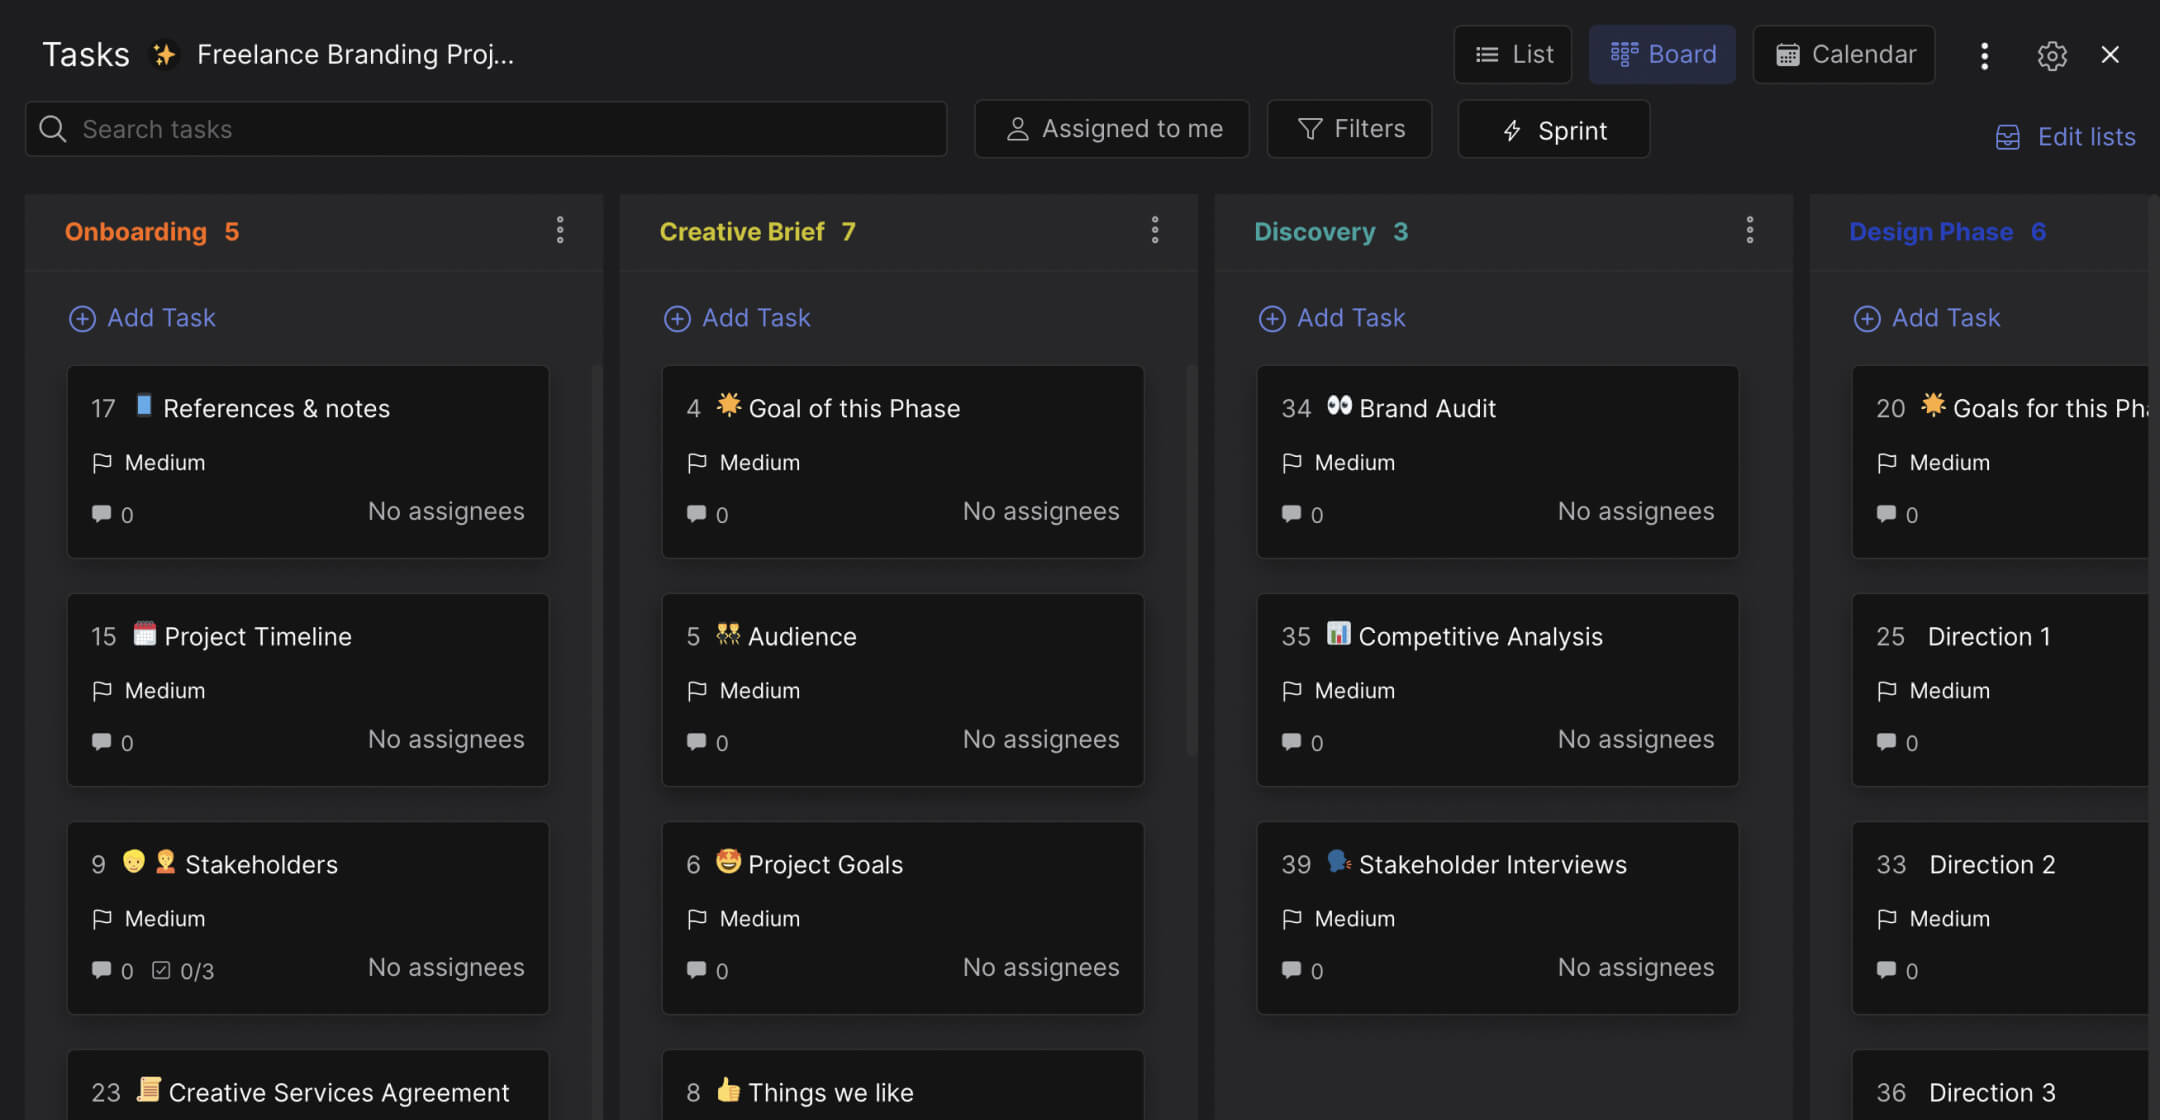Open the Onboarding column options menu
This screenshot has height=1120, width=2160.
pyautogui.click(x=560, y=230)
